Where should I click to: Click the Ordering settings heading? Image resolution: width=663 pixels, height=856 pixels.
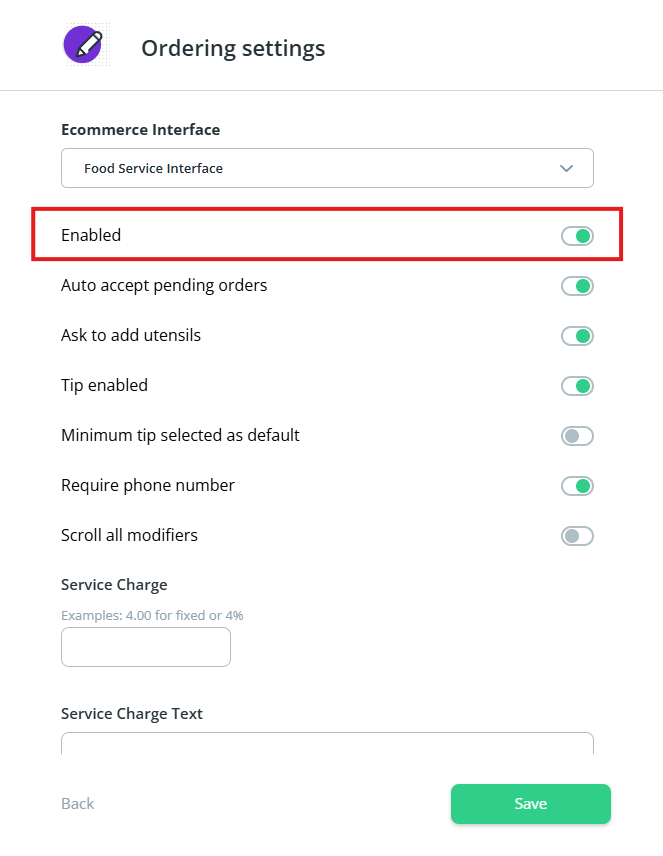233,48
